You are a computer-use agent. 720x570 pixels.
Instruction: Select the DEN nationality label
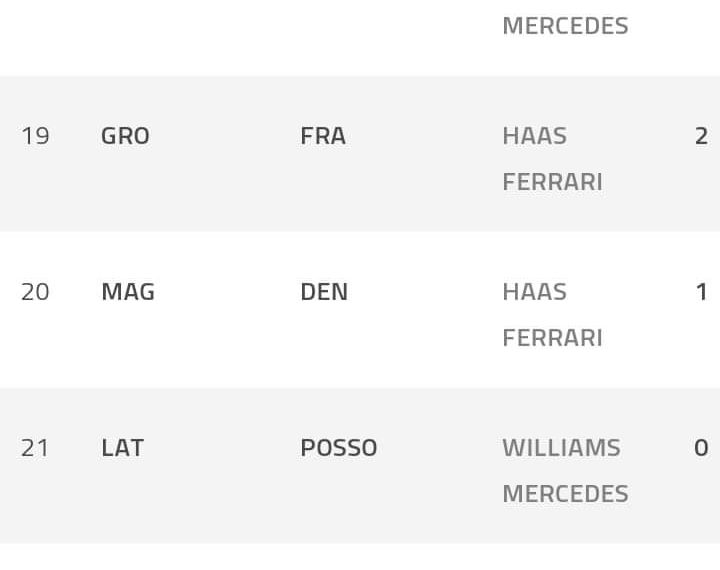324,292
